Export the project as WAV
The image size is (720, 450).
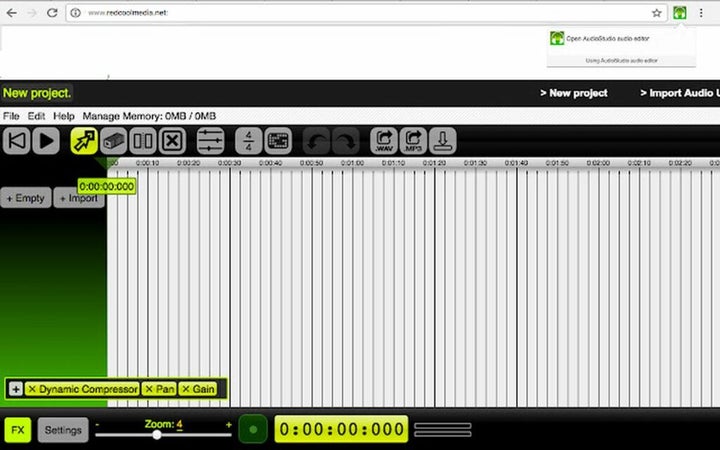384,141
